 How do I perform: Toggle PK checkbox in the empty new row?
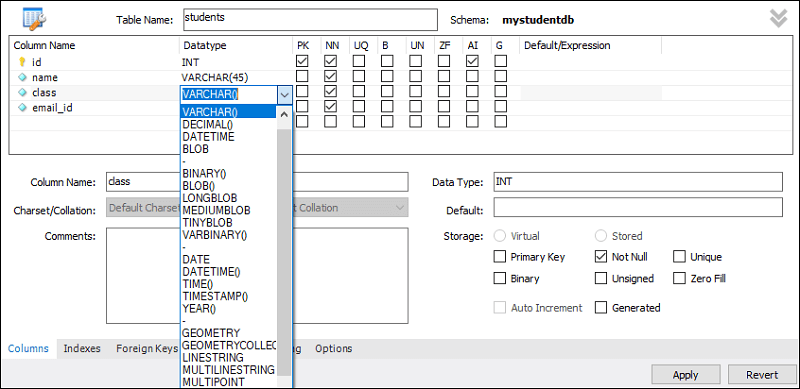(303, 121)
